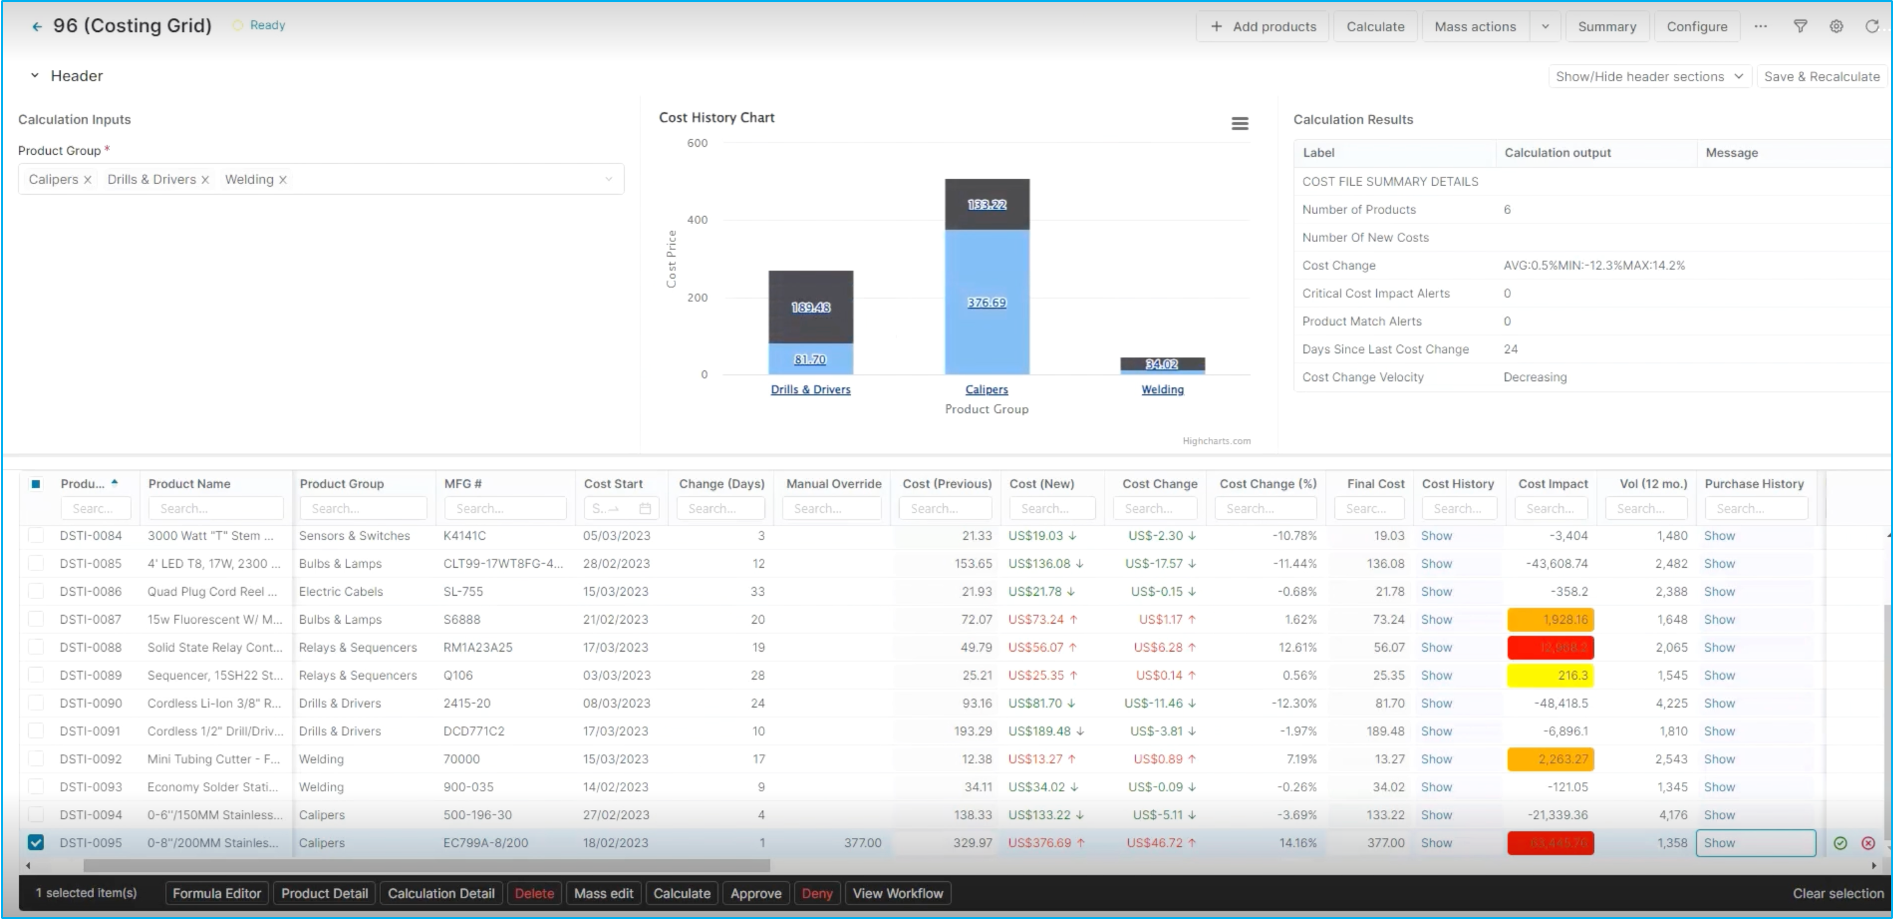
Task: Collapse the Header section chevron
Action: [x=35, y=76]
